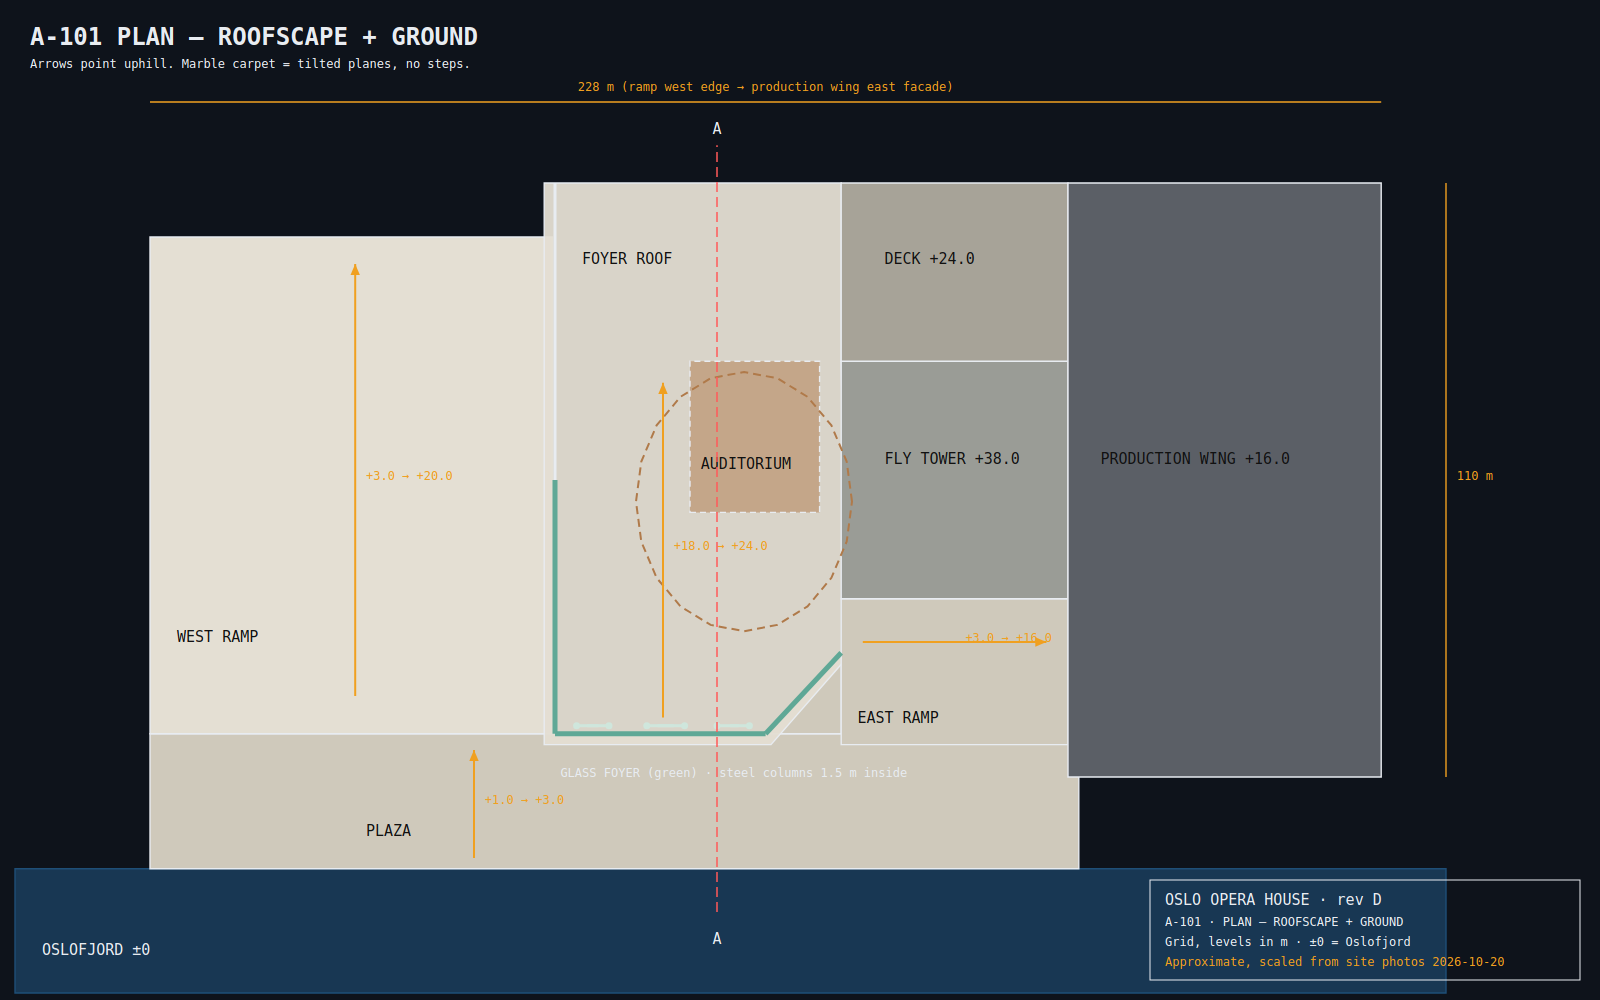Screen dimensions: 1600x1000
Task: Click the 228 m overall dimension label
Action: [765, 87]
